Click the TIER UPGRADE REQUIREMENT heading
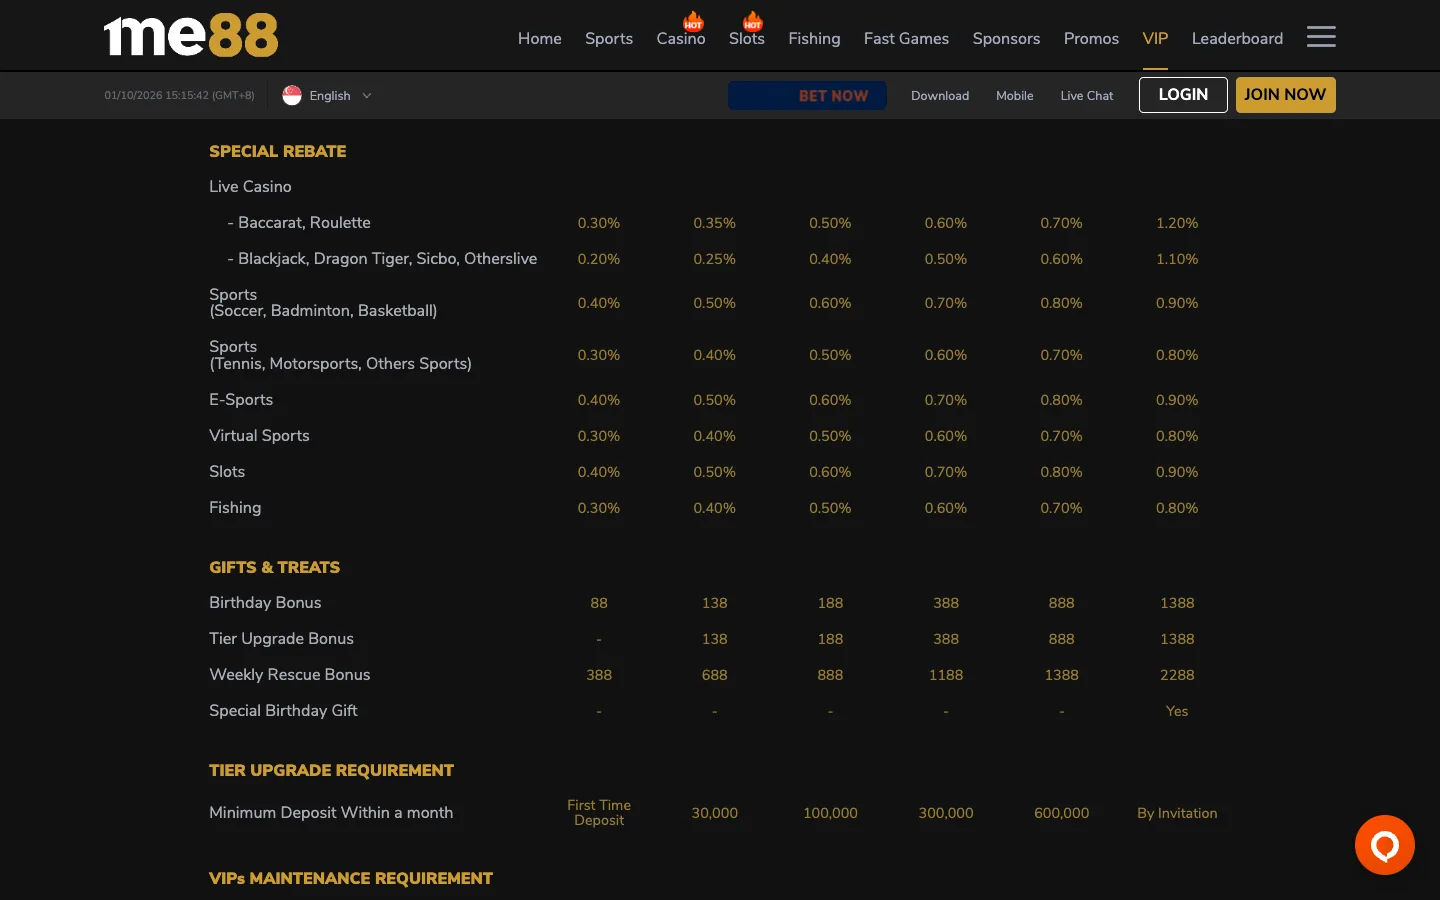 [x=332, y=770]
